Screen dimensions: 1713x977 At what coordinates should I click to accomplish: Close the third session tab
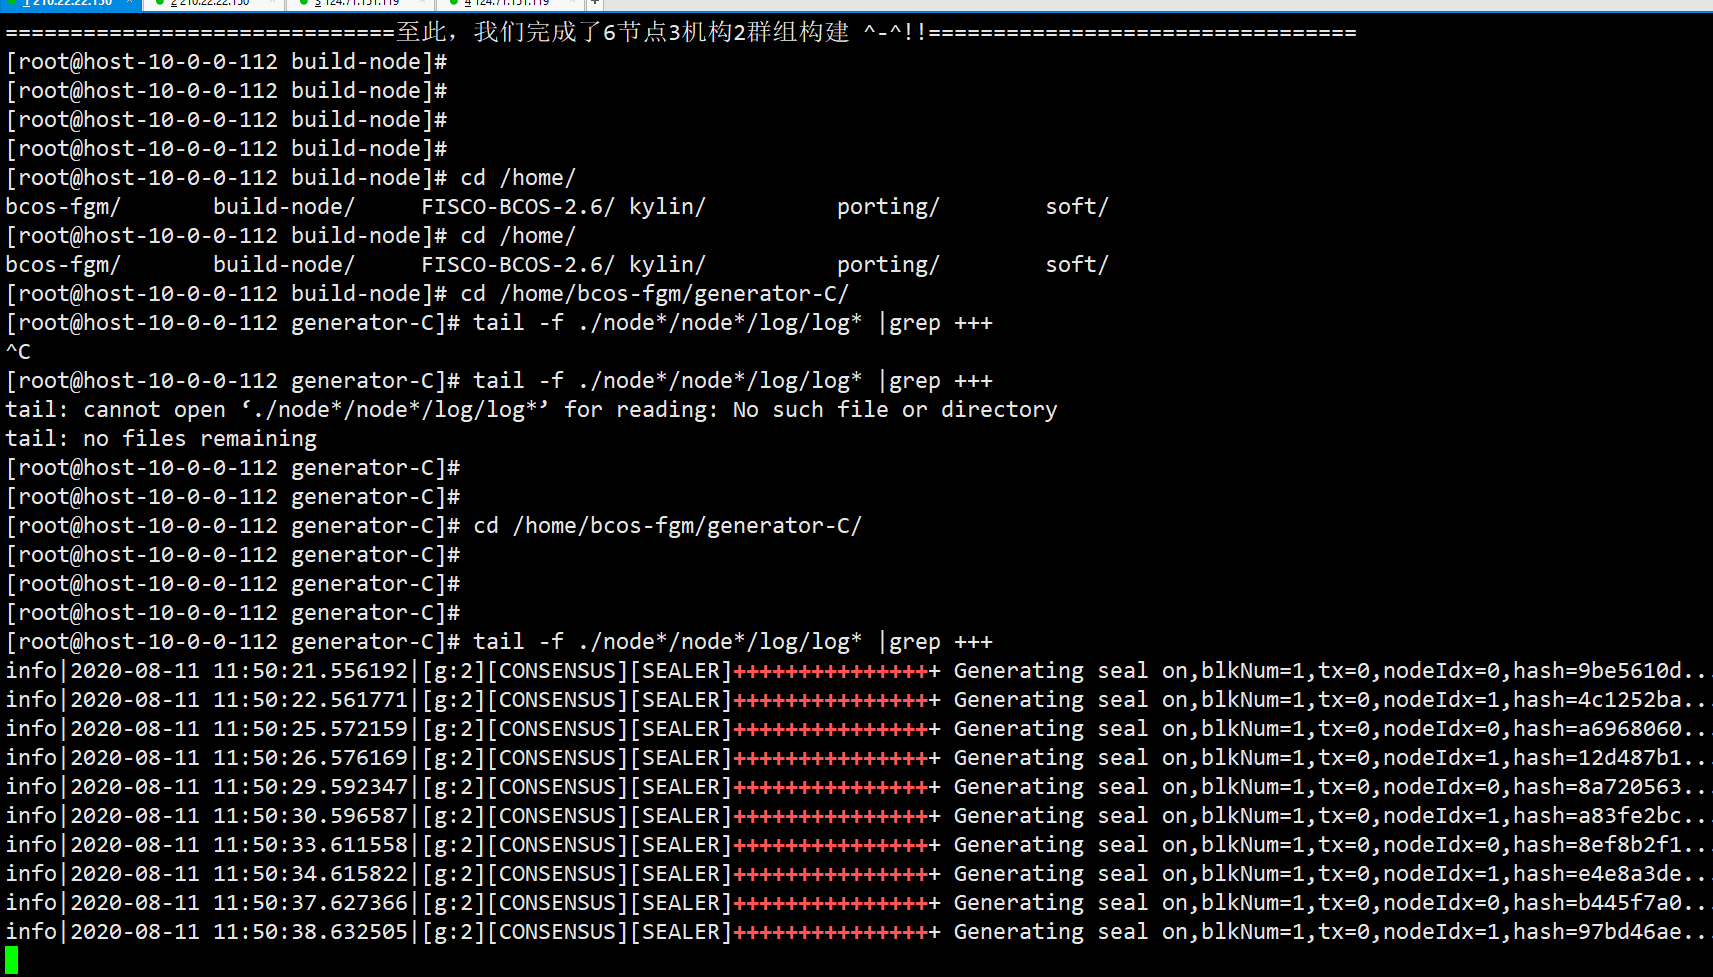[420, 3]
